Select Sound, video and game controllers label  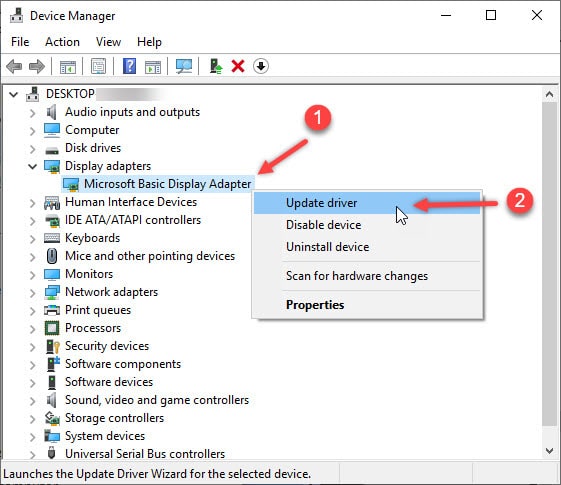157,400
